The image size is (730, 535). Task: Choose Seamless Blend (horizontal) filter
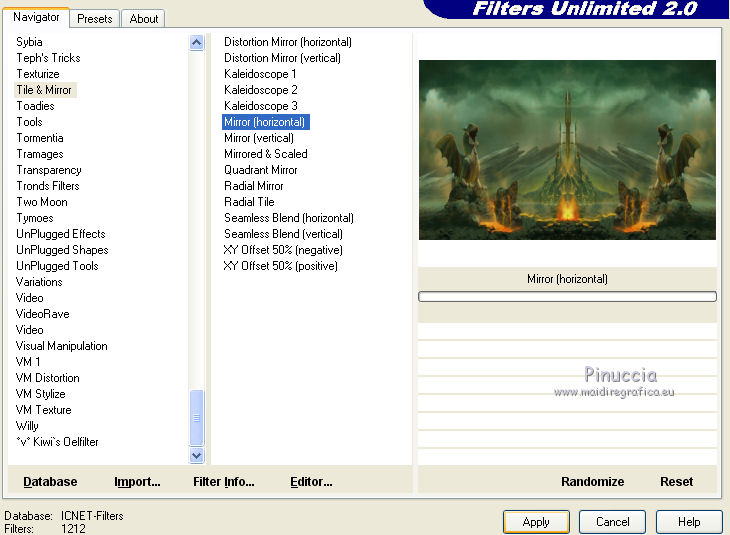click(x=289, y=218)
